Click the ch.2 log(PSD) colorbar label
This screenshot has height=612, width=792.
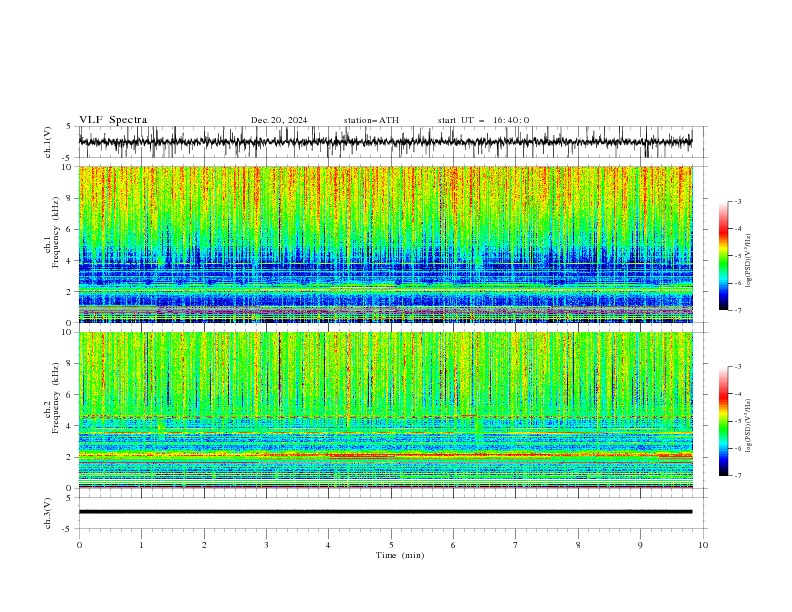pos(748,426)
